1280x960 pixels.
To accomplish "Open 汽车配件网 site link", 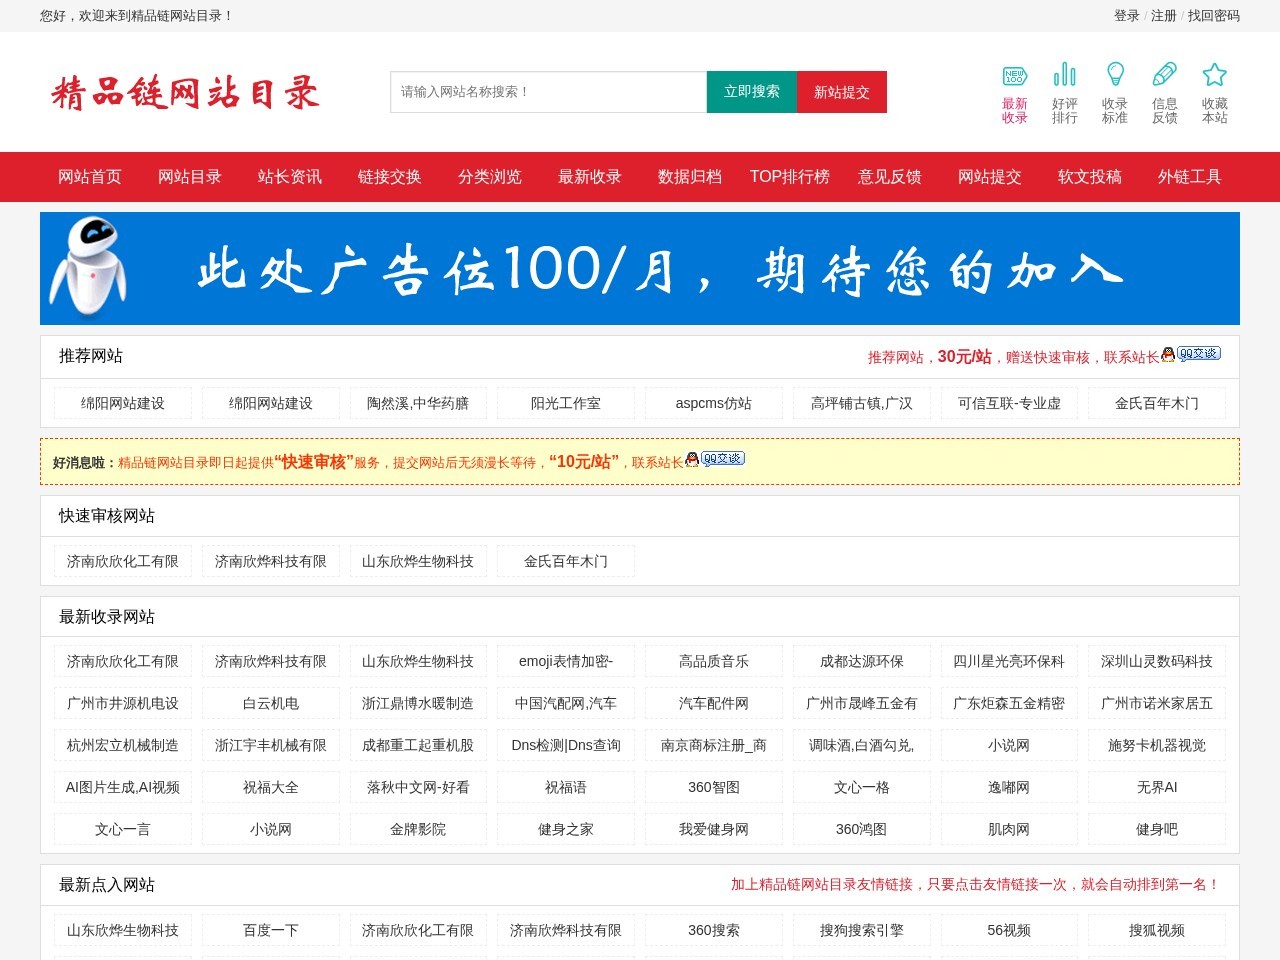I will 714,703.
